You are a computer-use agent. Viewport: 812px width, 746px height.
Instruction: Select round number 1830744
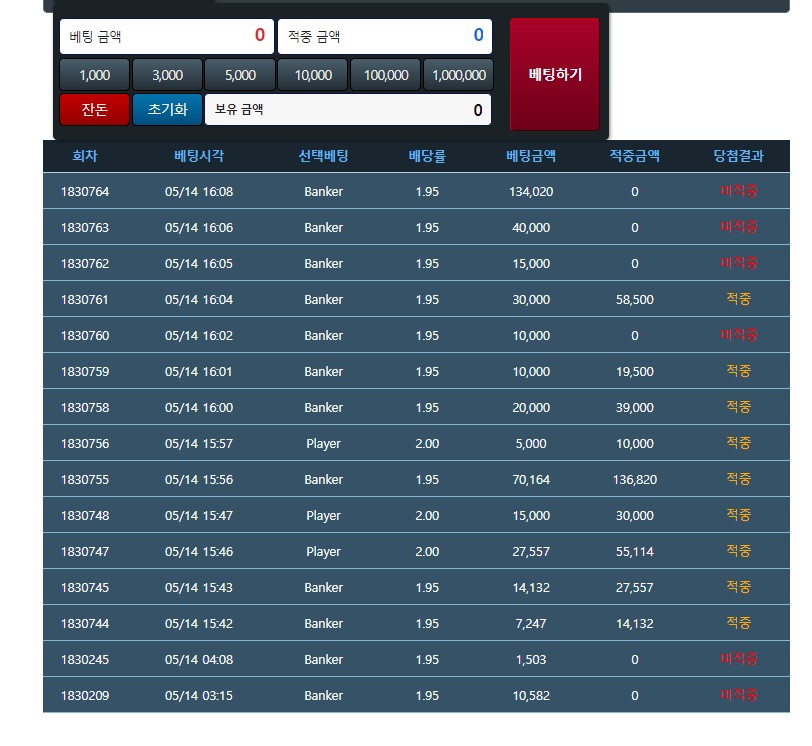click(85, 623)
